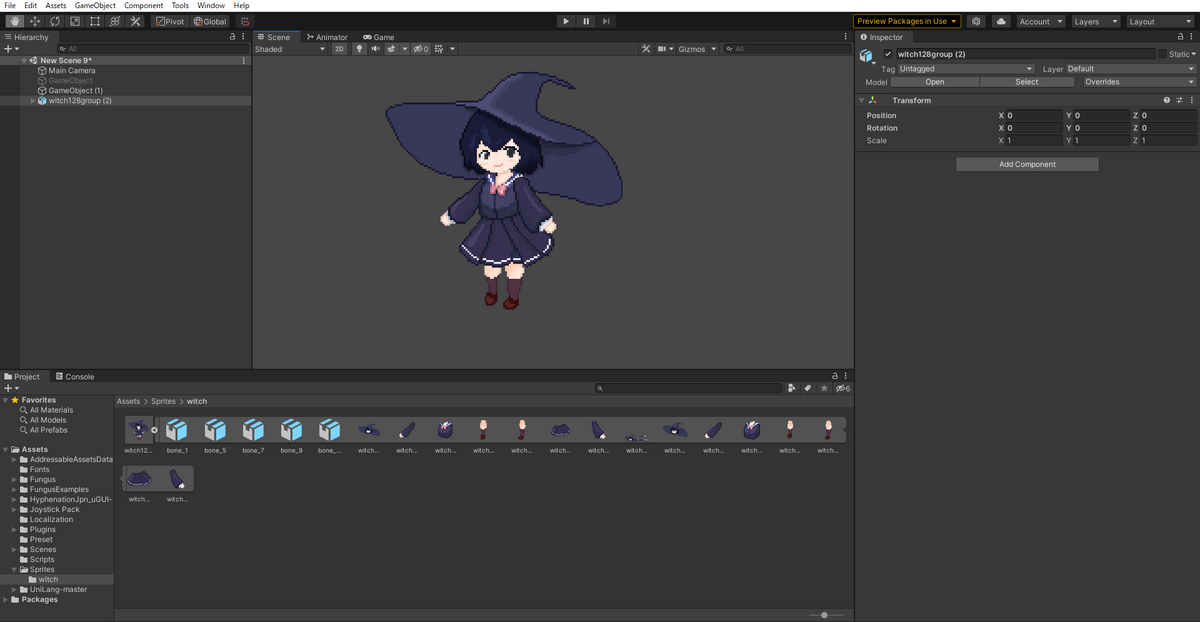Toggle hidden packages visibility in Project

pos(842,388)
